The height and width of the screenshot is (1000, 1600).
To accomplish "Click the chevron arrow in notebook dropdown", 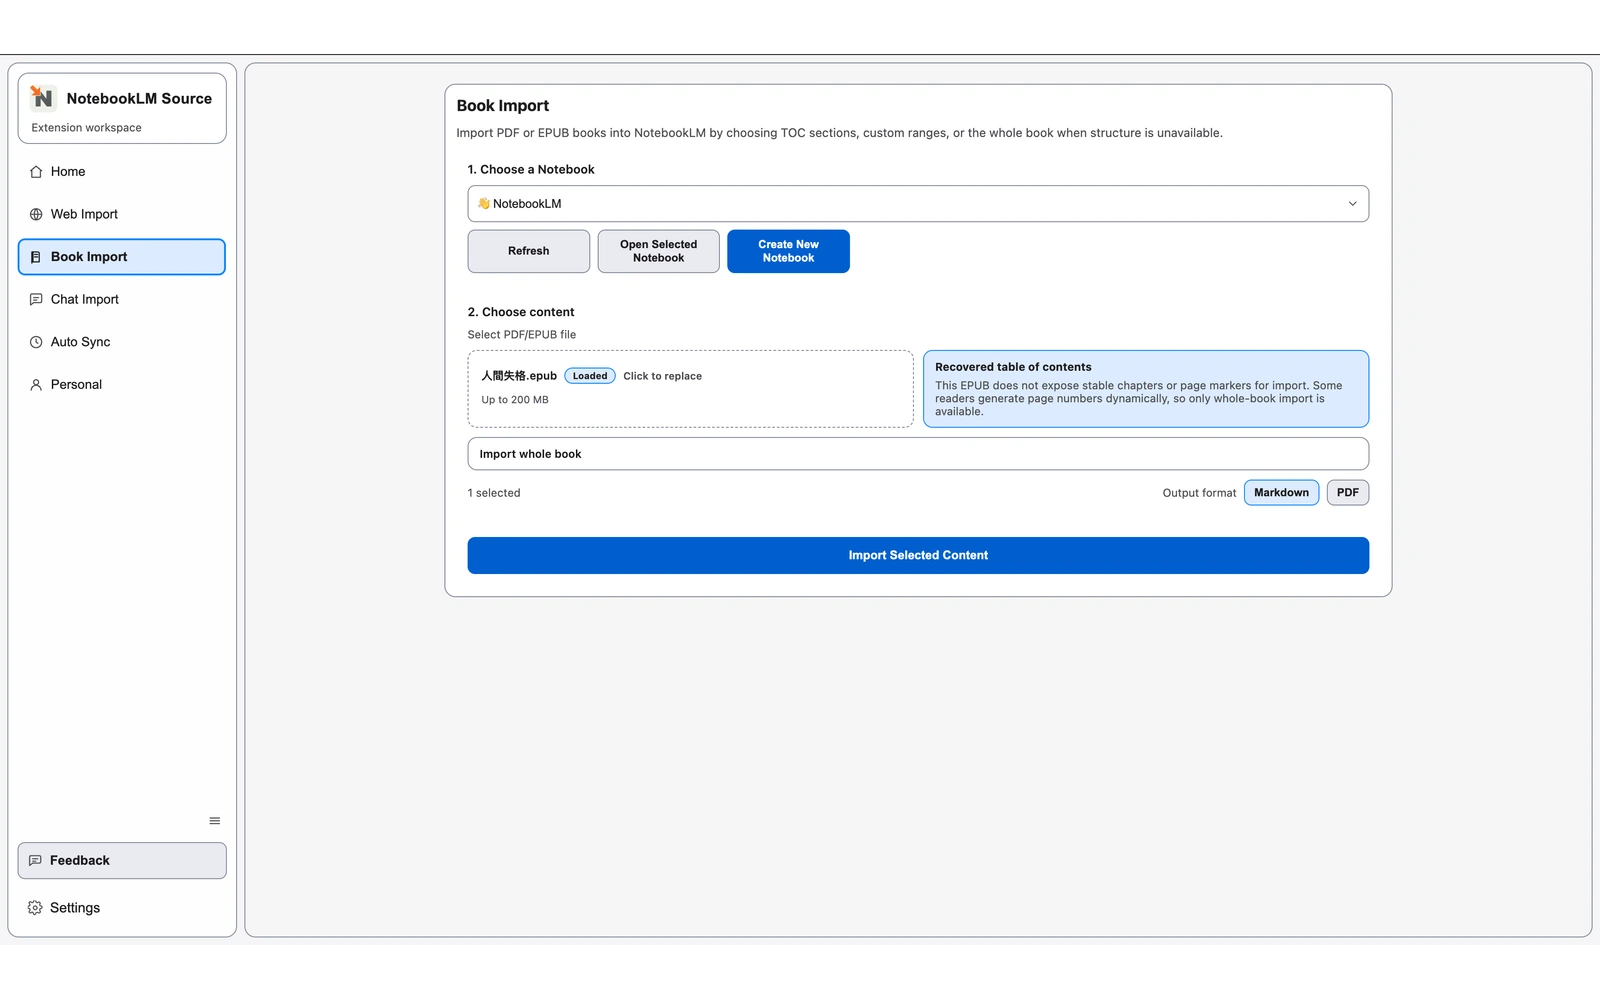I will (x=1352, y=204).
